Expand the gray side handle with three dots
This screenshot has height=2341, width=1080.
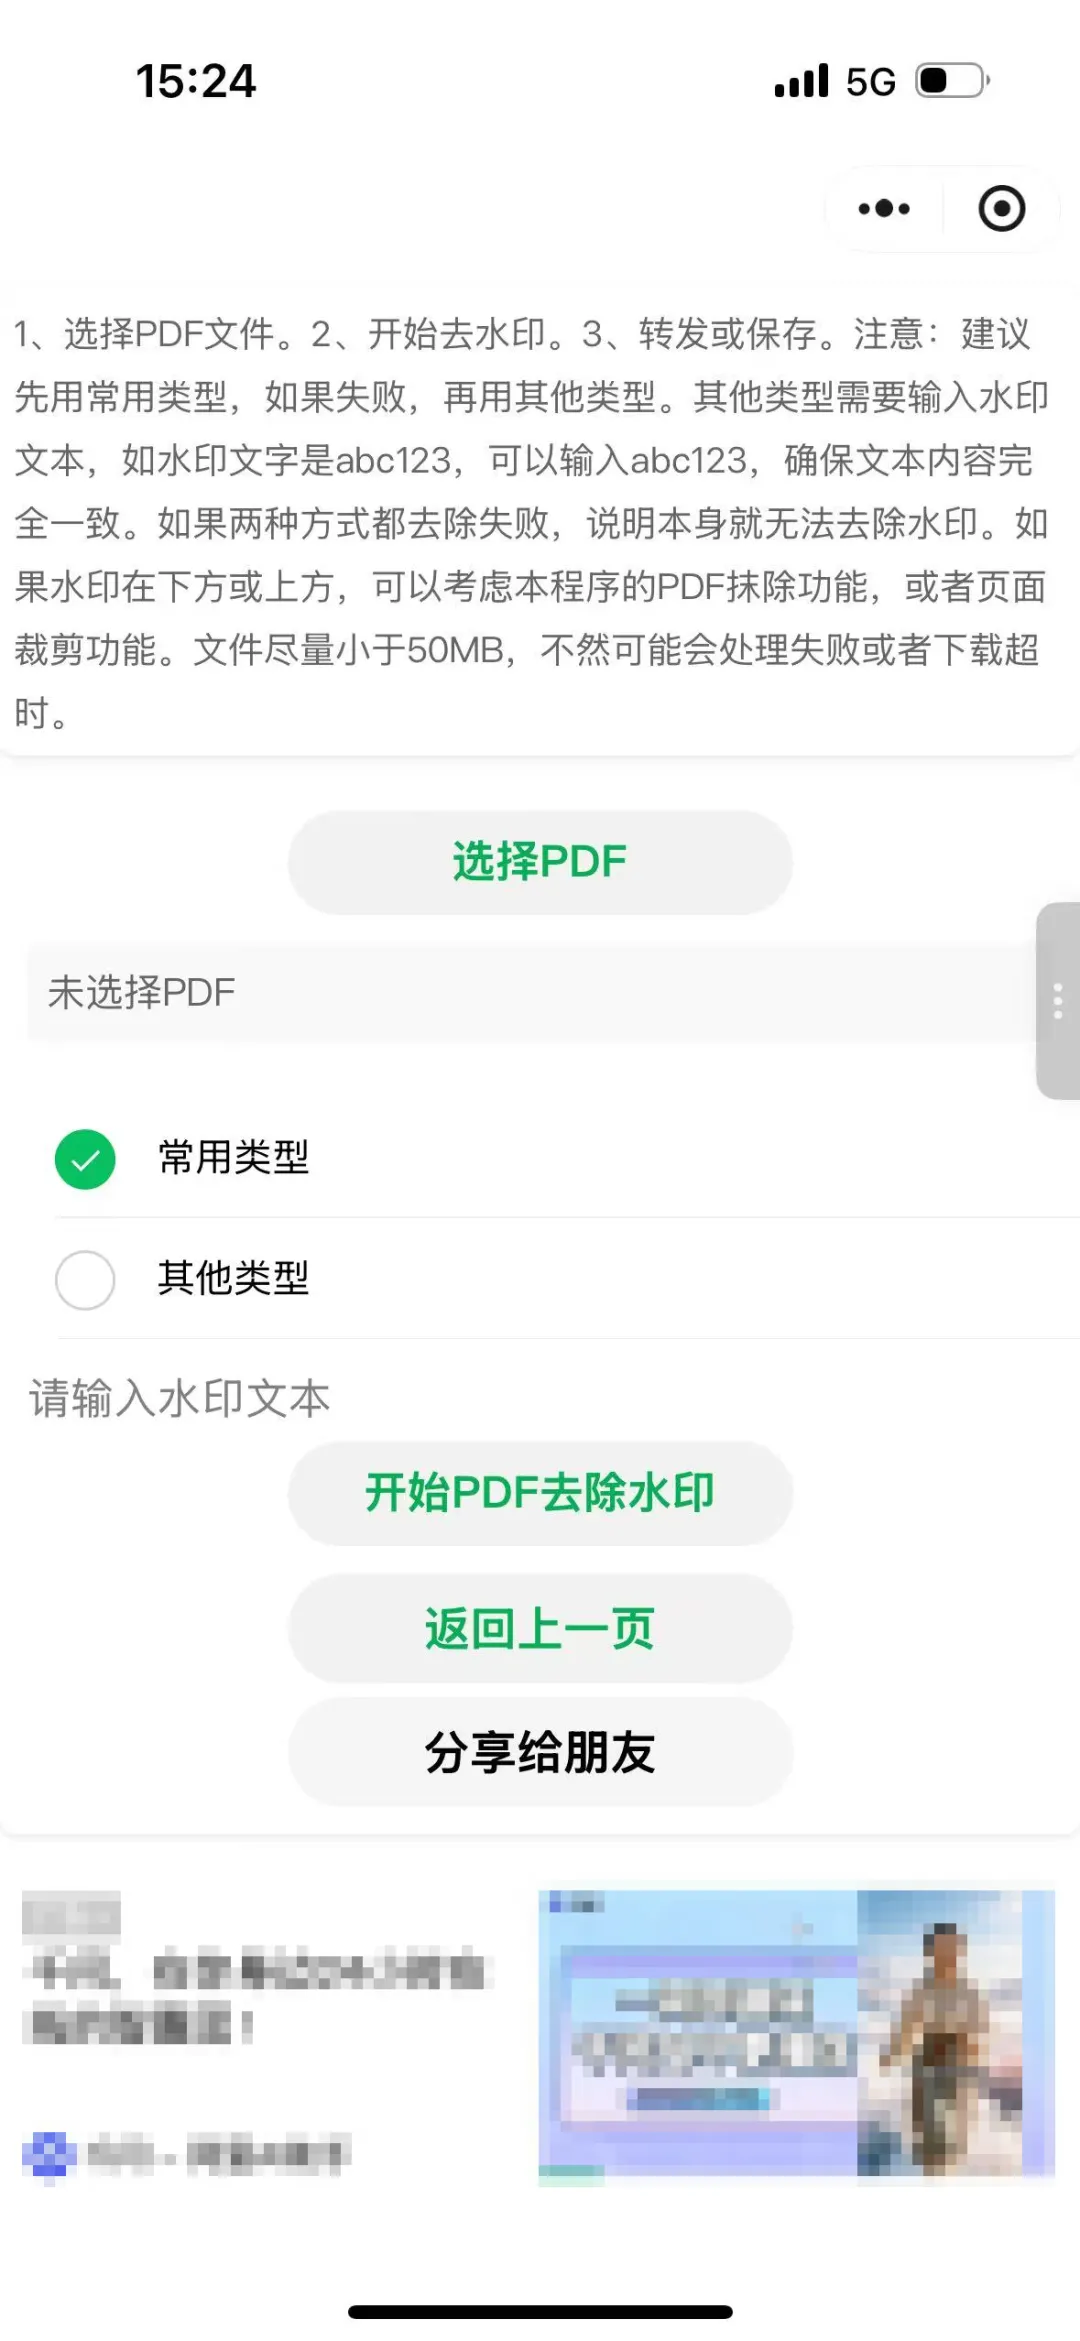coord(1058,1001)
